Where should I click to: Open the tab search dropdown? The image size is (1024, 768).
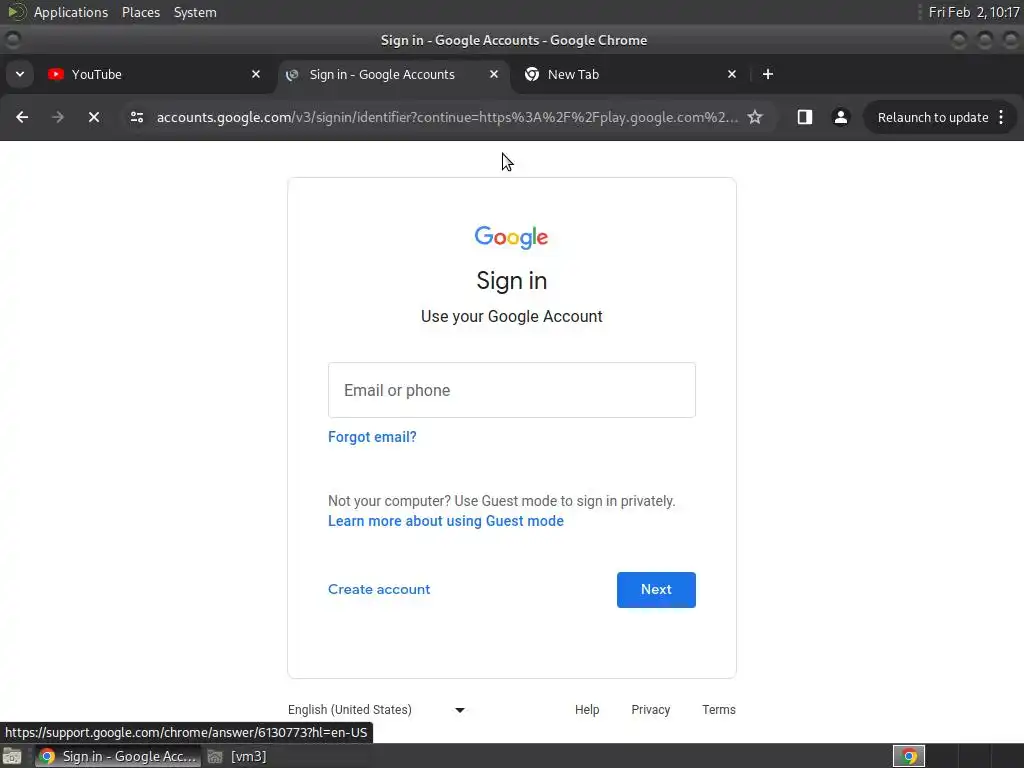click(20, 74)
